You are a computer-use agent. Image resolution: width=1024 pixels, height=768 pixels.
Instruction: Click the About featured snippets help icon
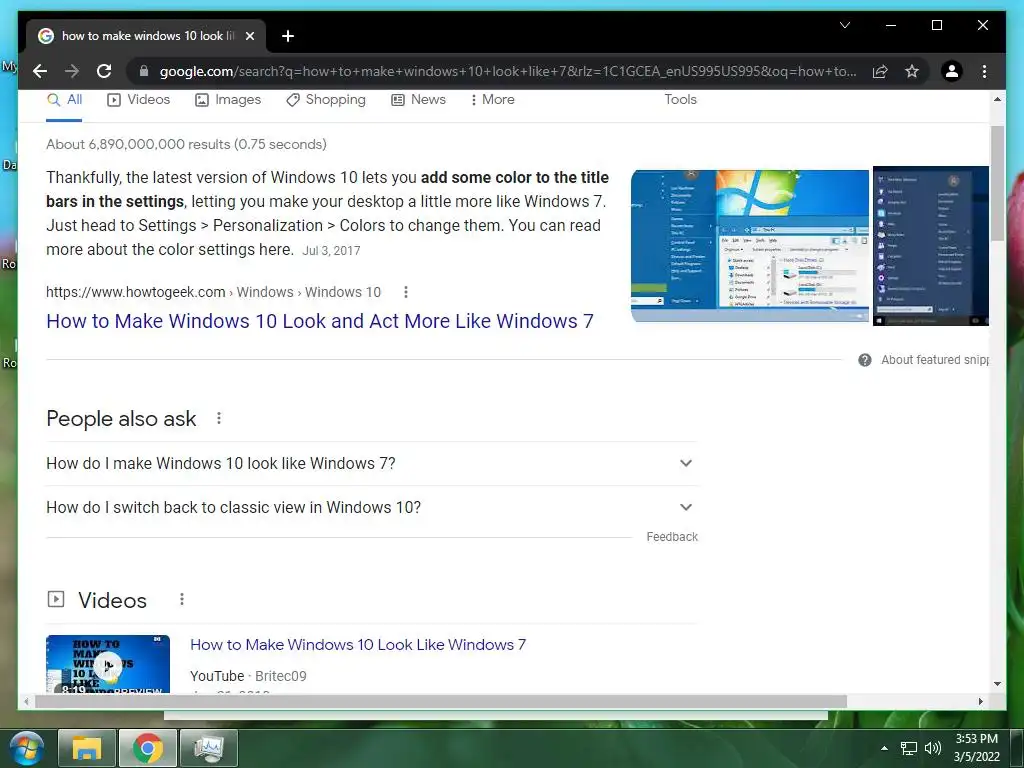pyautogui.click(x=865, y=360)
